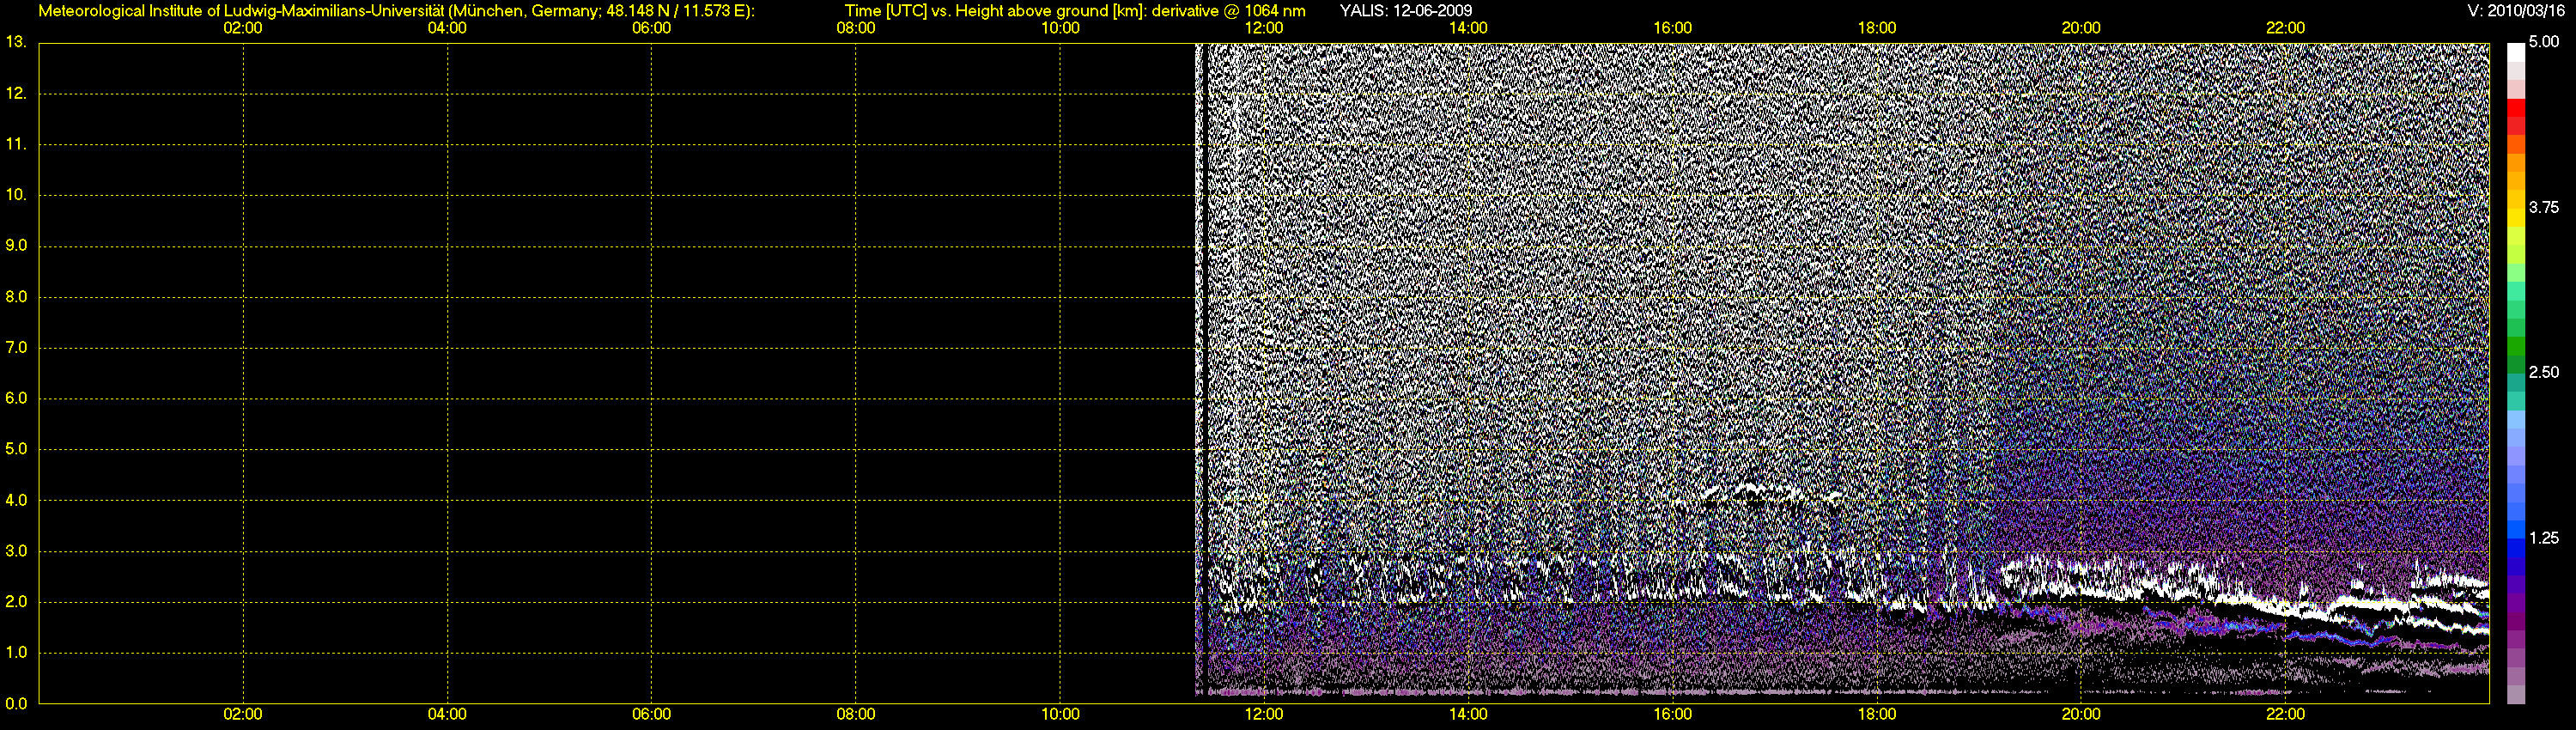Click the '4.0' height axis label
Image resolution: width=2576 pixels, height=730 pixels.
click(x=16, y=500)
